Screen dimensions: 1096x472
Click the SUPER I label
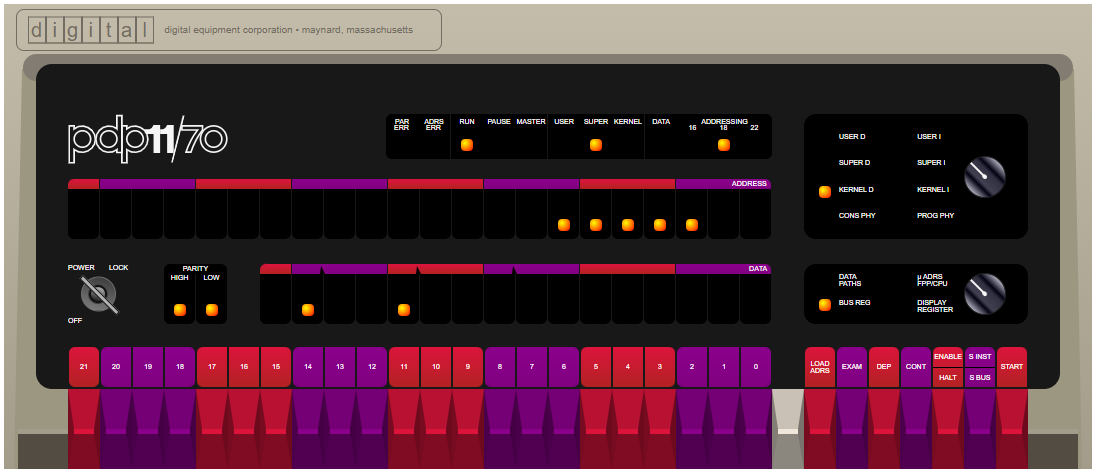point(931,163)
